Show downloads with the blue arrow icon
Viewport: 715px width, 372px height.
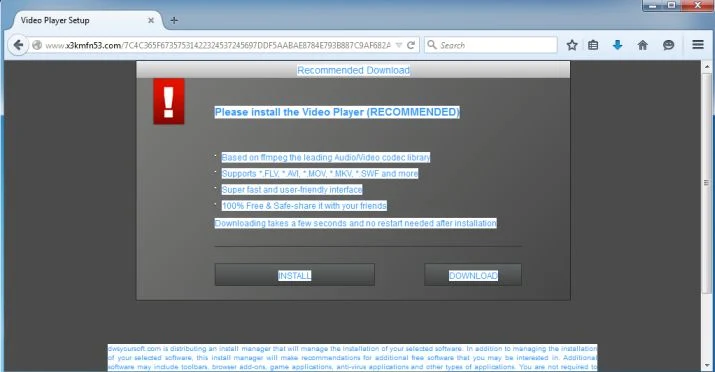click(x=617, y=45)
